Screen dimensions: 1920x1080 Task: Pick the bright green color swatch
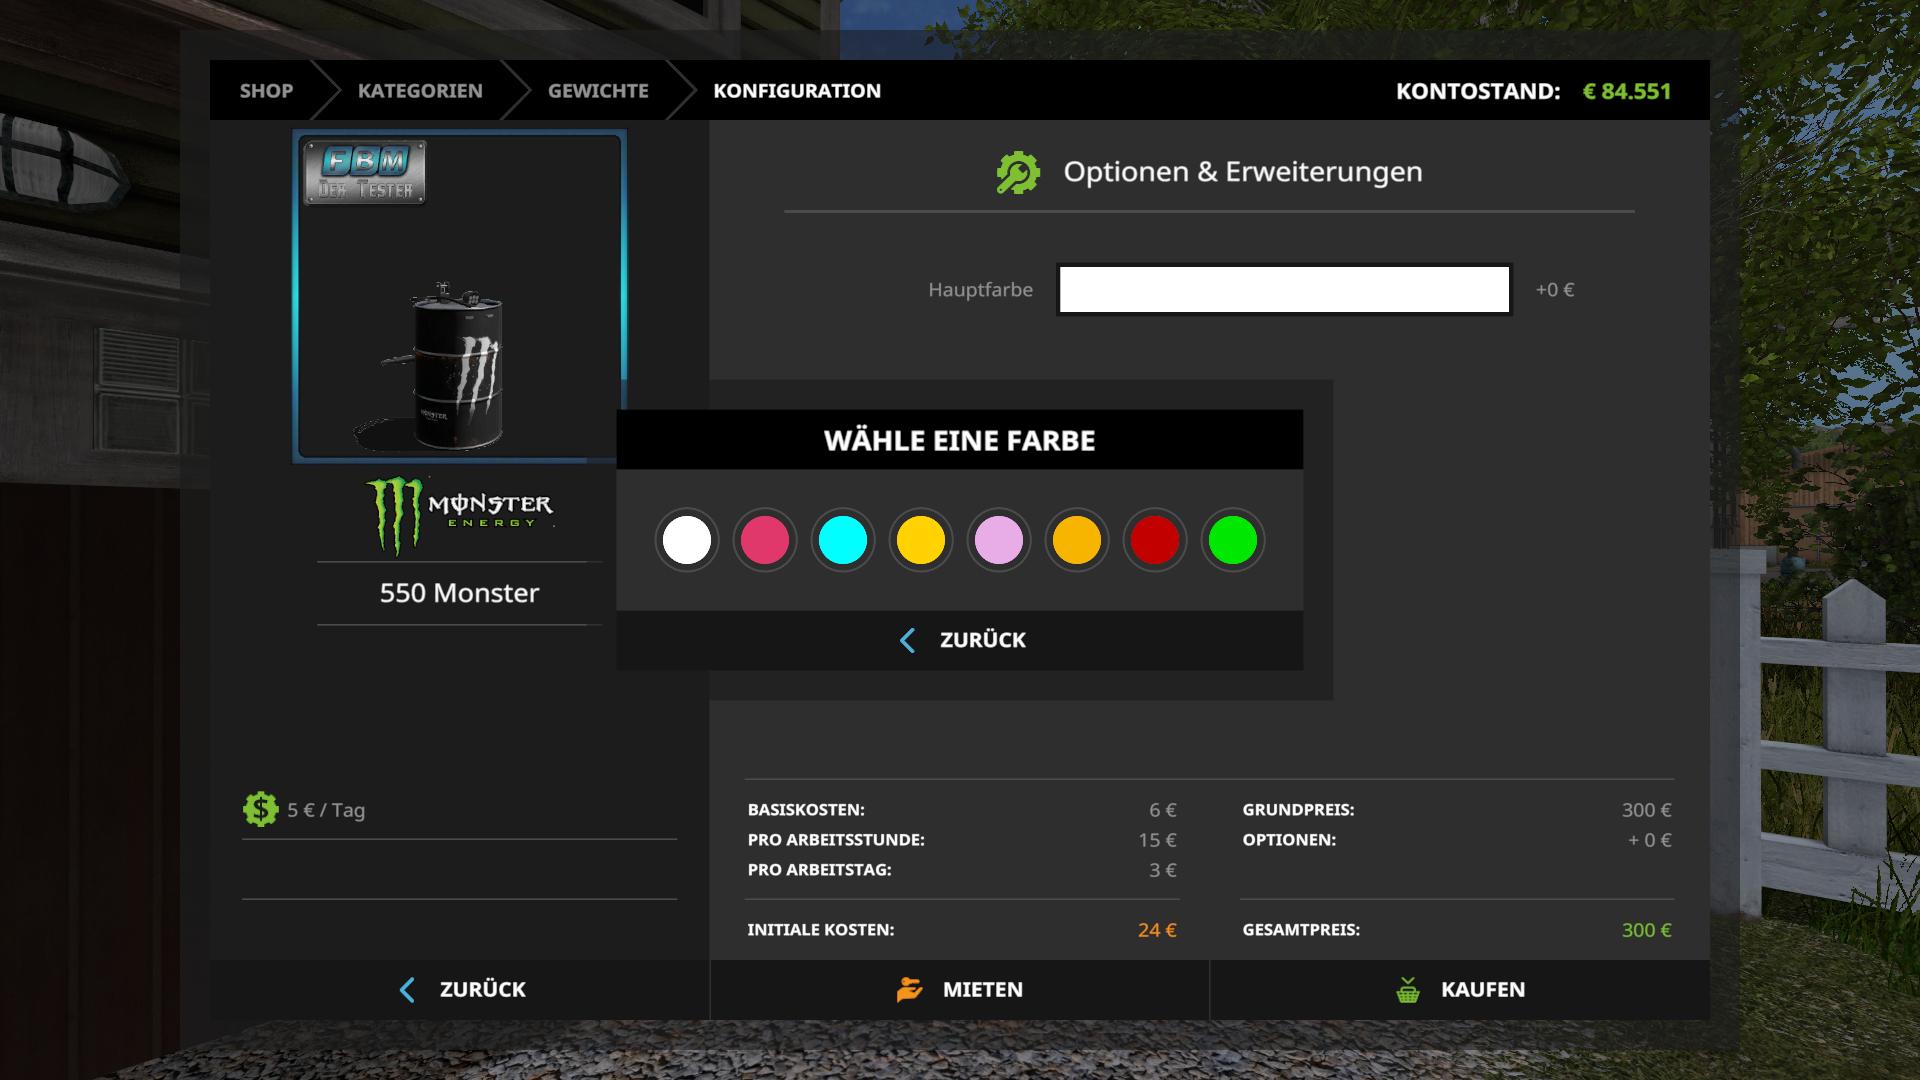(x=1233, y=540)
